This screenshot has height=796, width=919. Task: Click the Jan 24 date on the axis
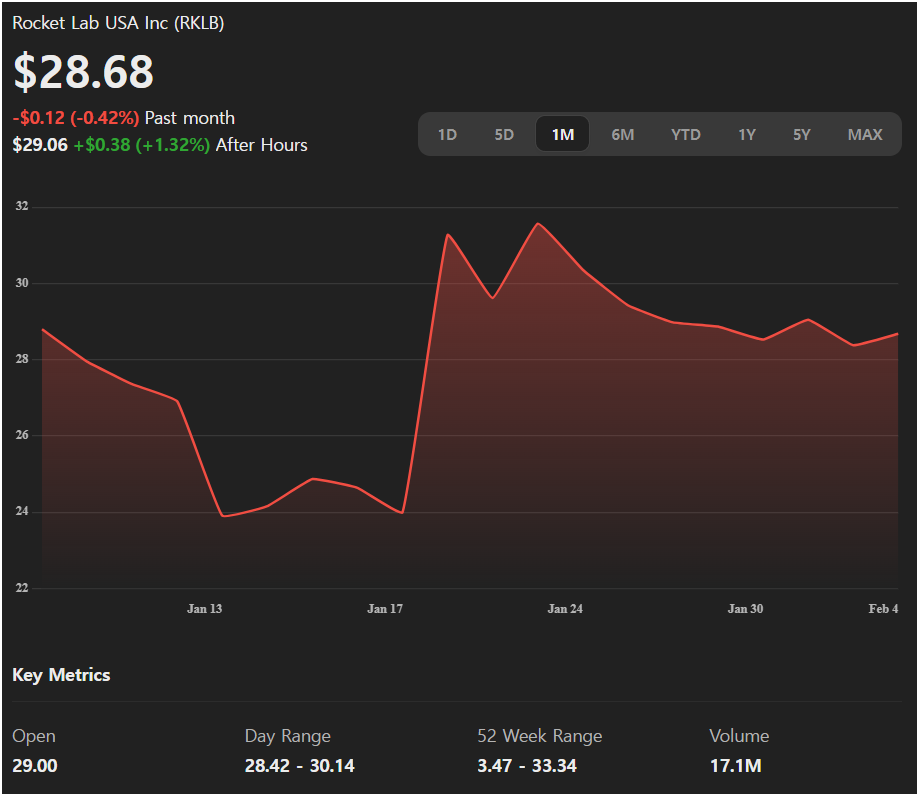(565, 609)
